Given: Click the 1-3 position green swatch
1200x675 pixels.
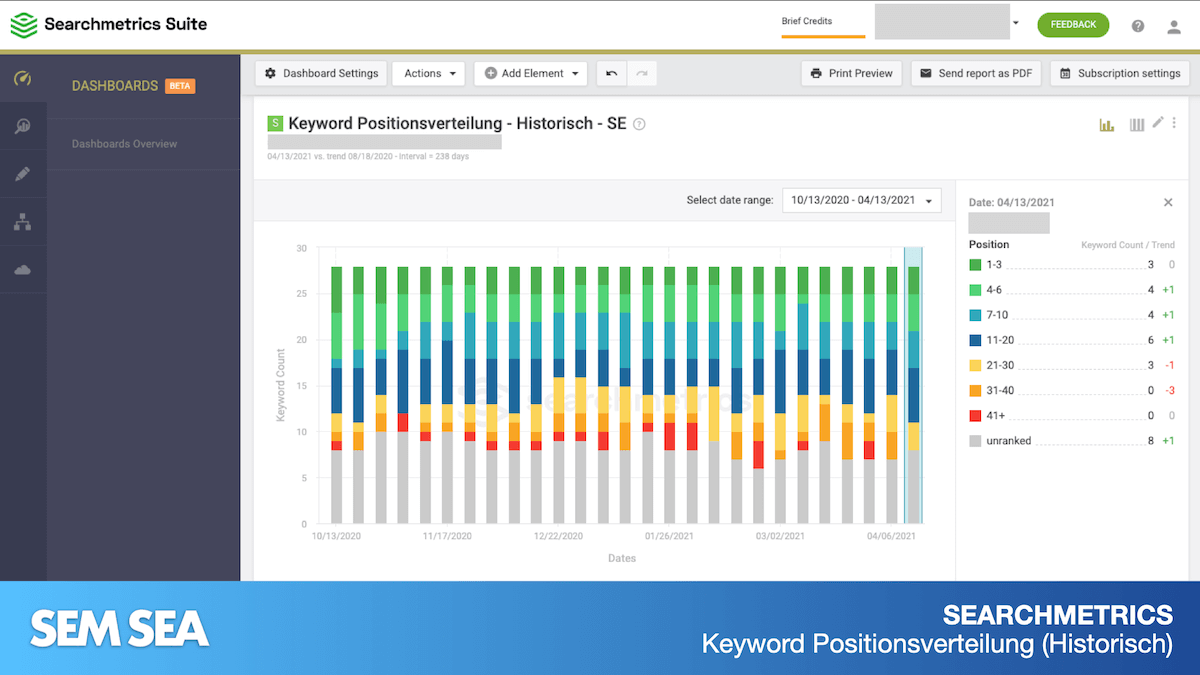Looking at the screenshot, I should click(976, 265).
